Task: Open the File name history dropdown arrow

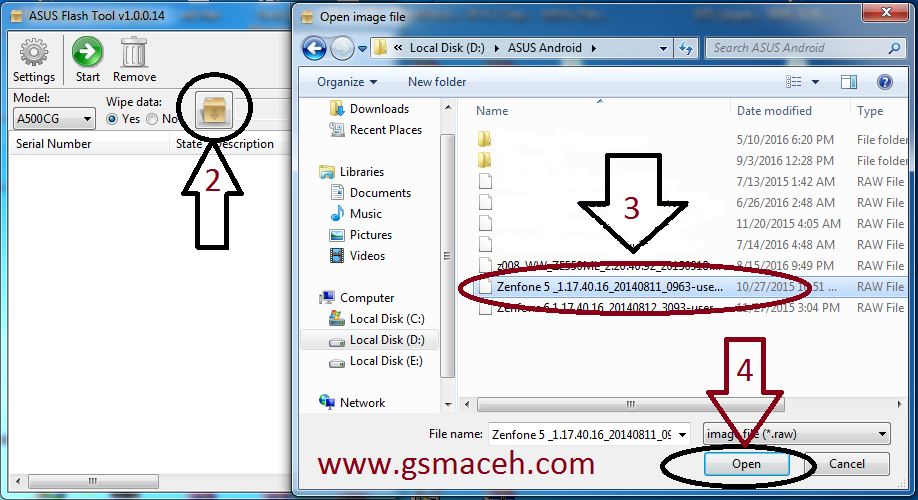Action: [683, 434]
